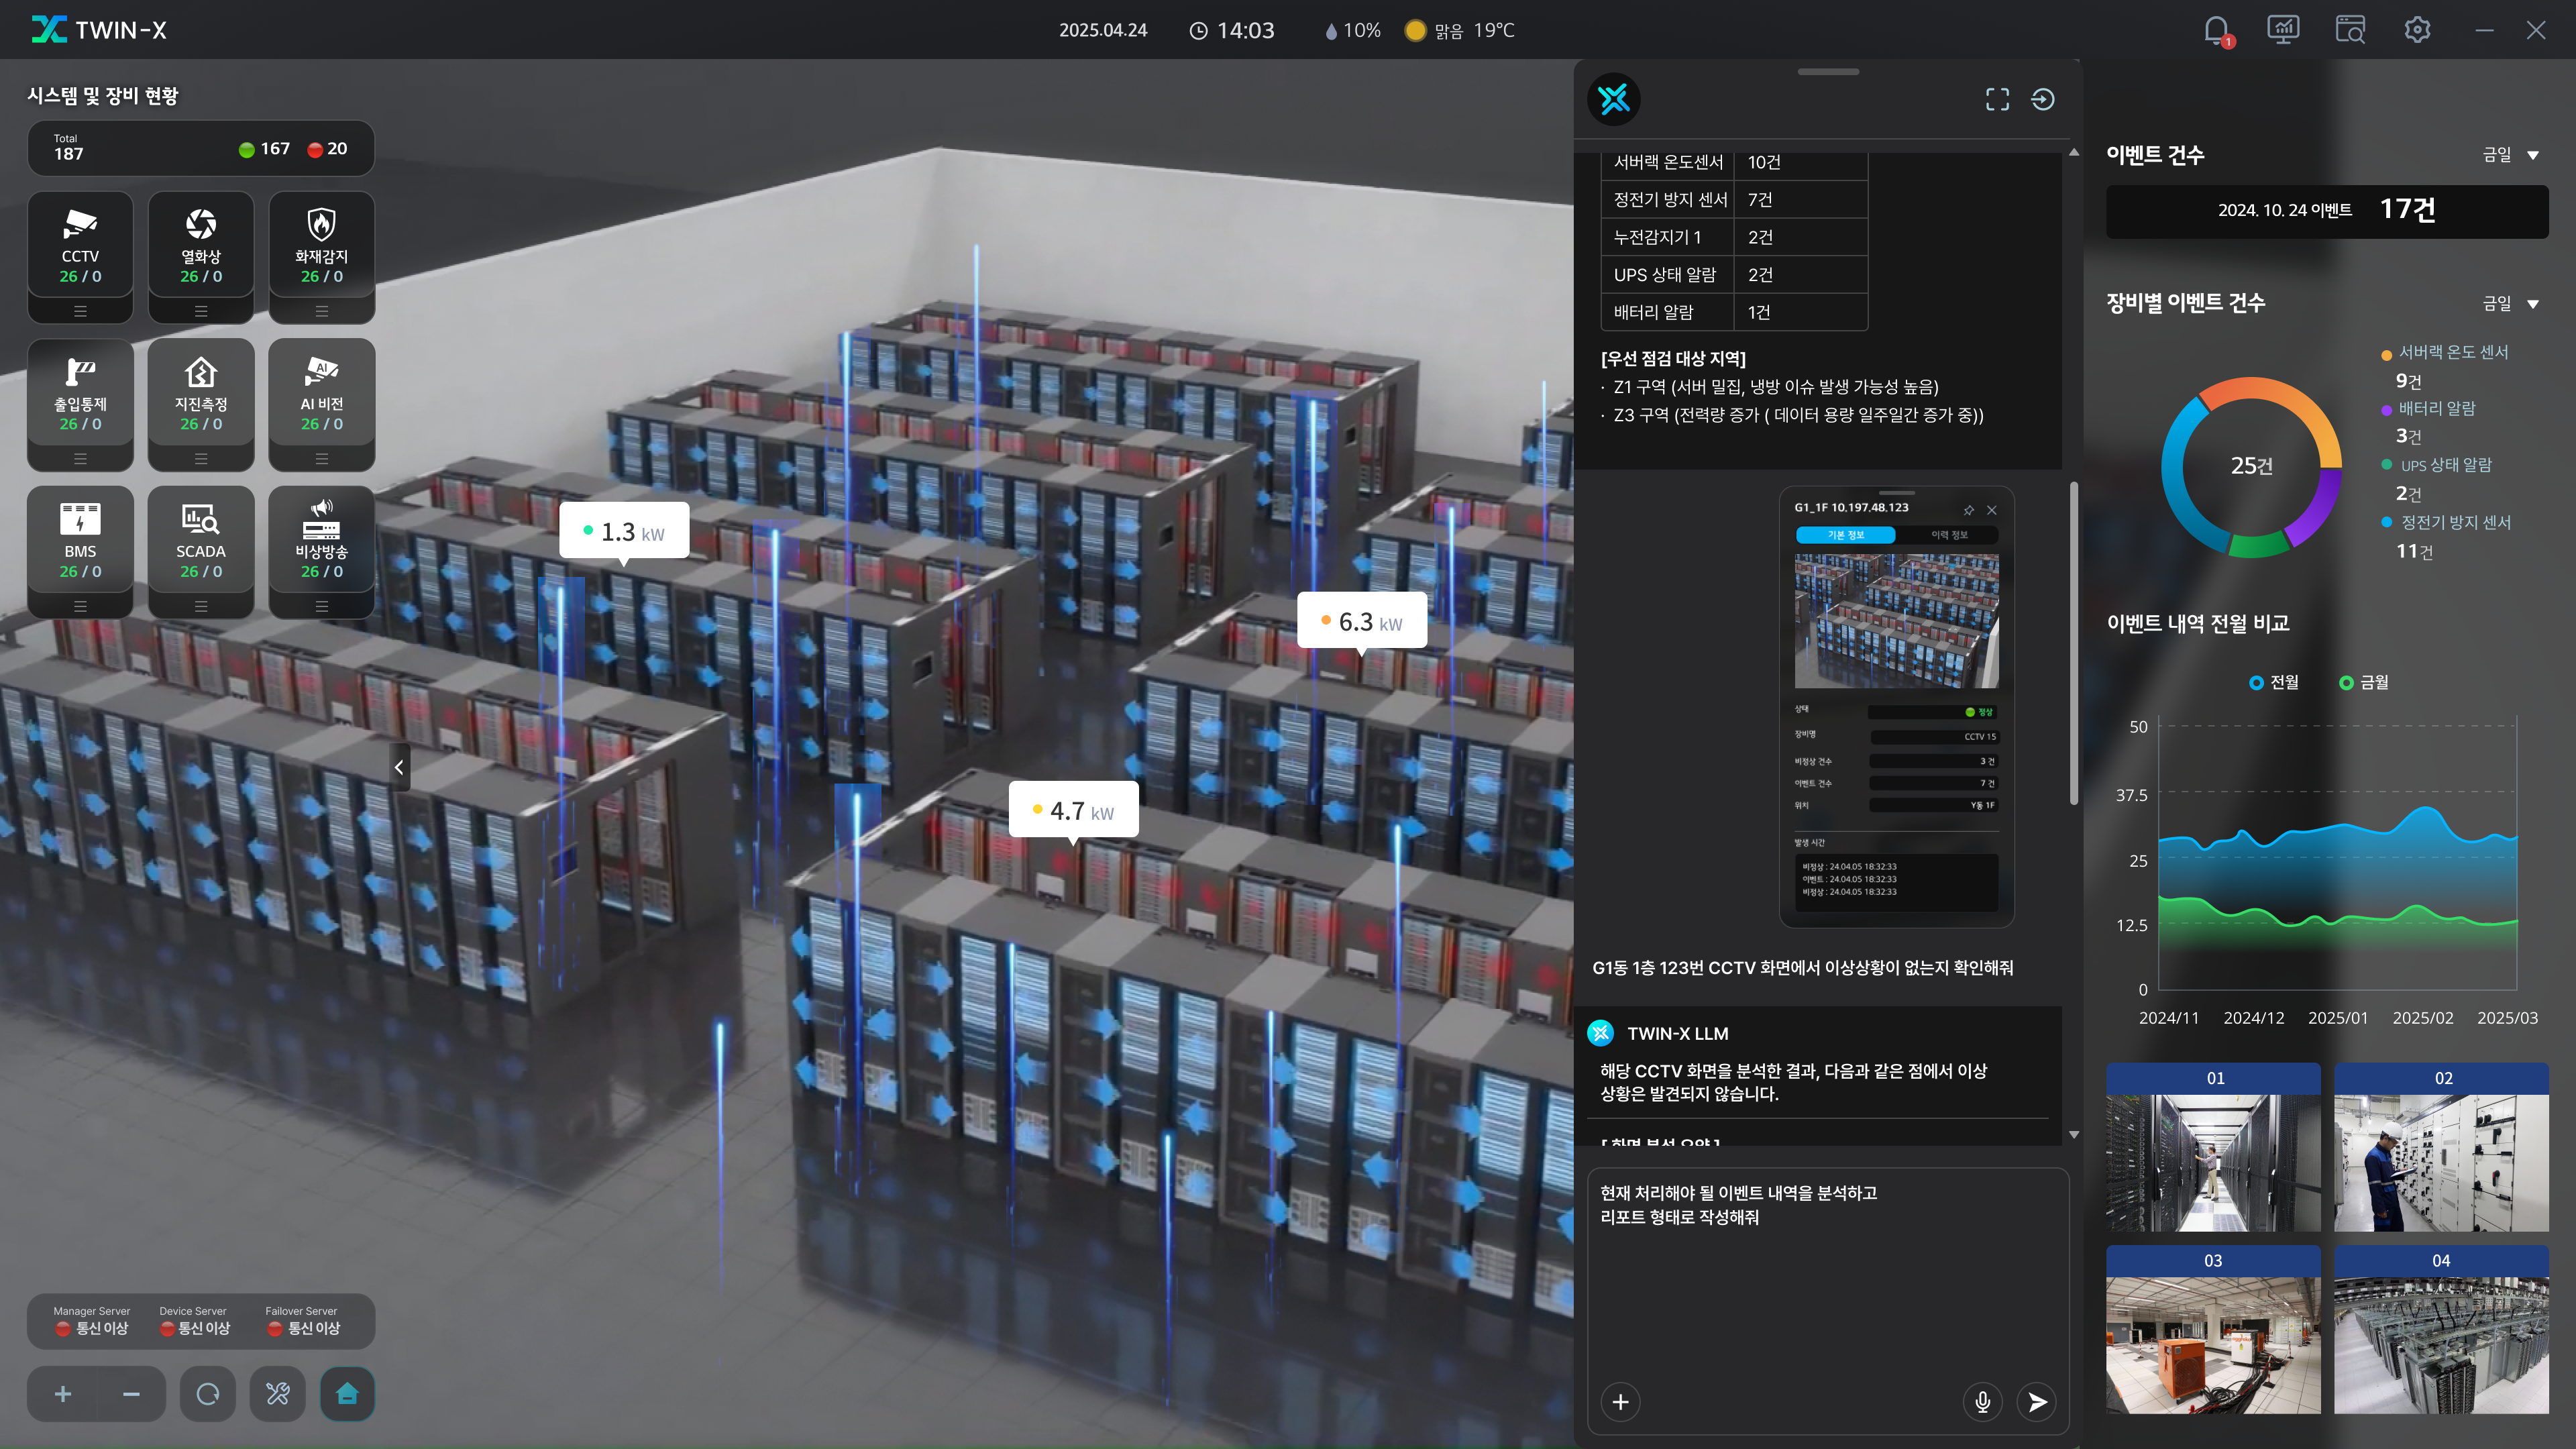The width and height of the screenshot is (2576, 1449).
Task: Expand the BMS tile list menu
Action: point(80,606)
